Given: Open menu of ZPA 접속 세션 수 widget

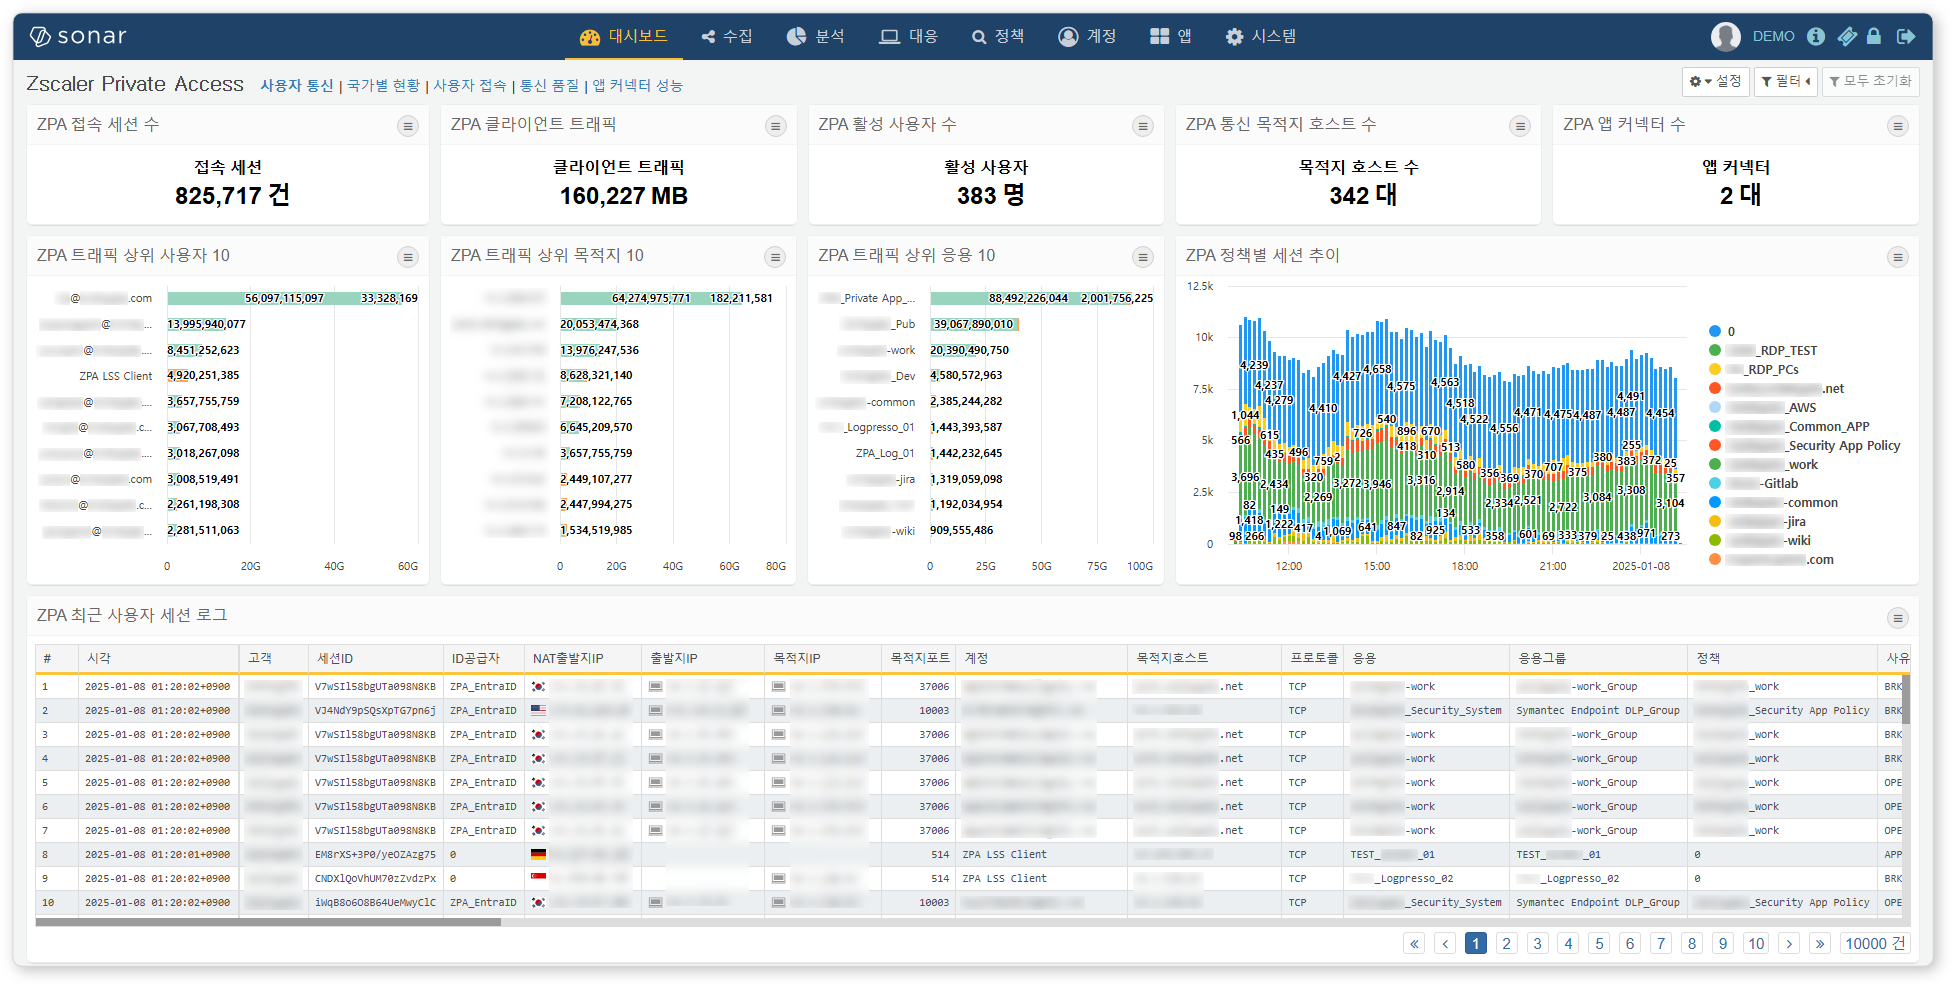Looking at the screenshot, I should [408, 126].
